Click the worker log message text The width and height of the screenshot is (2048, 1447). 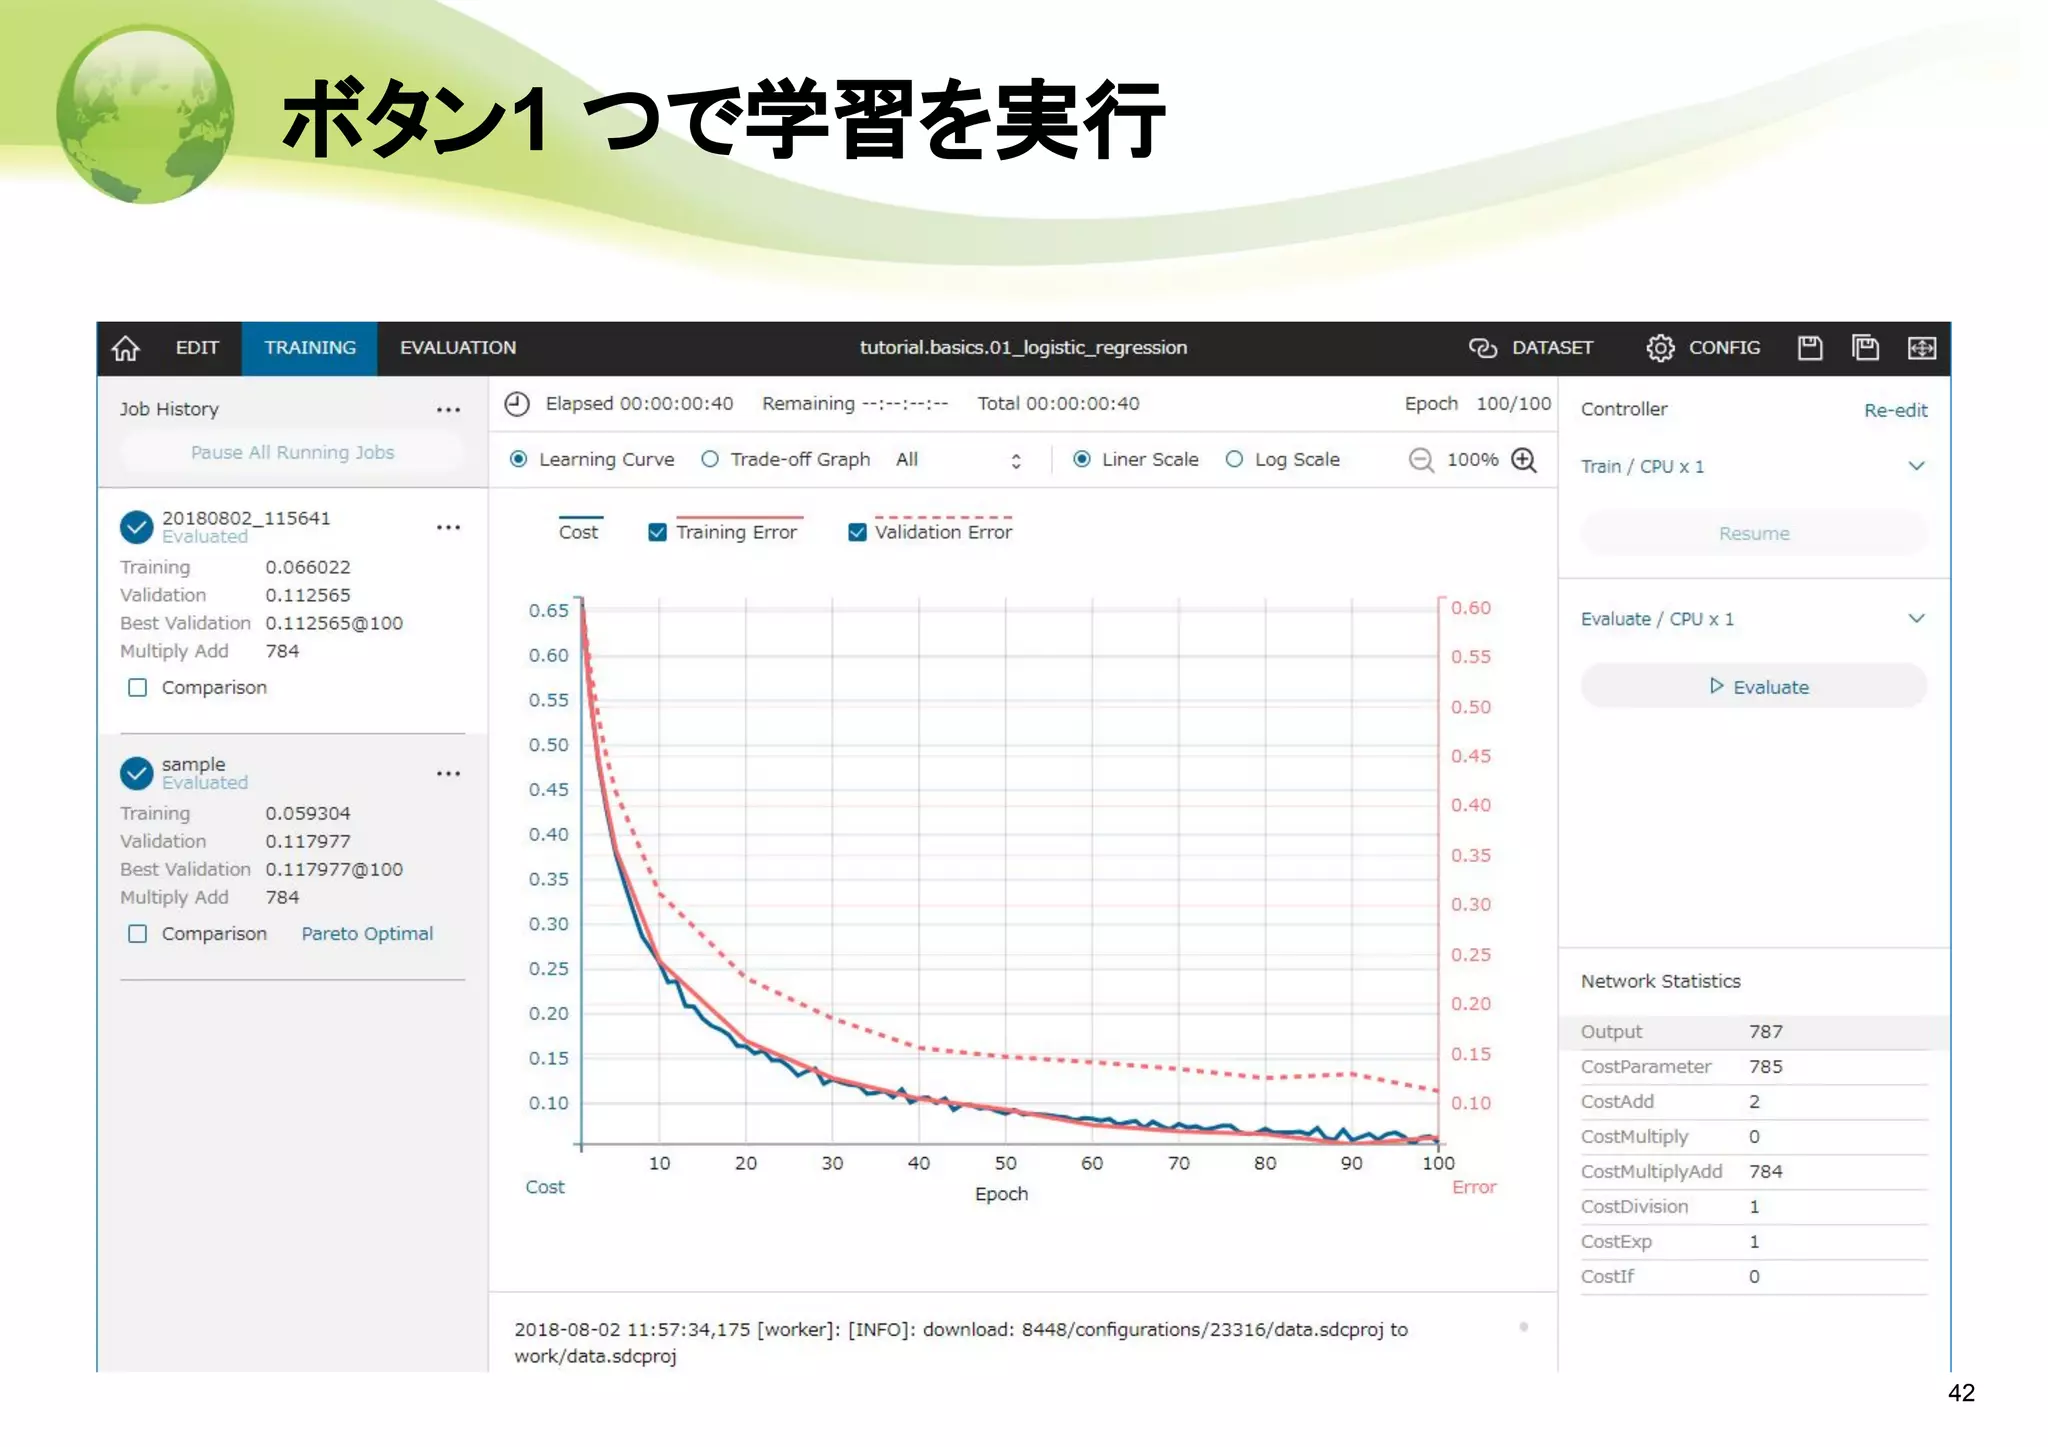[961, 1343]
